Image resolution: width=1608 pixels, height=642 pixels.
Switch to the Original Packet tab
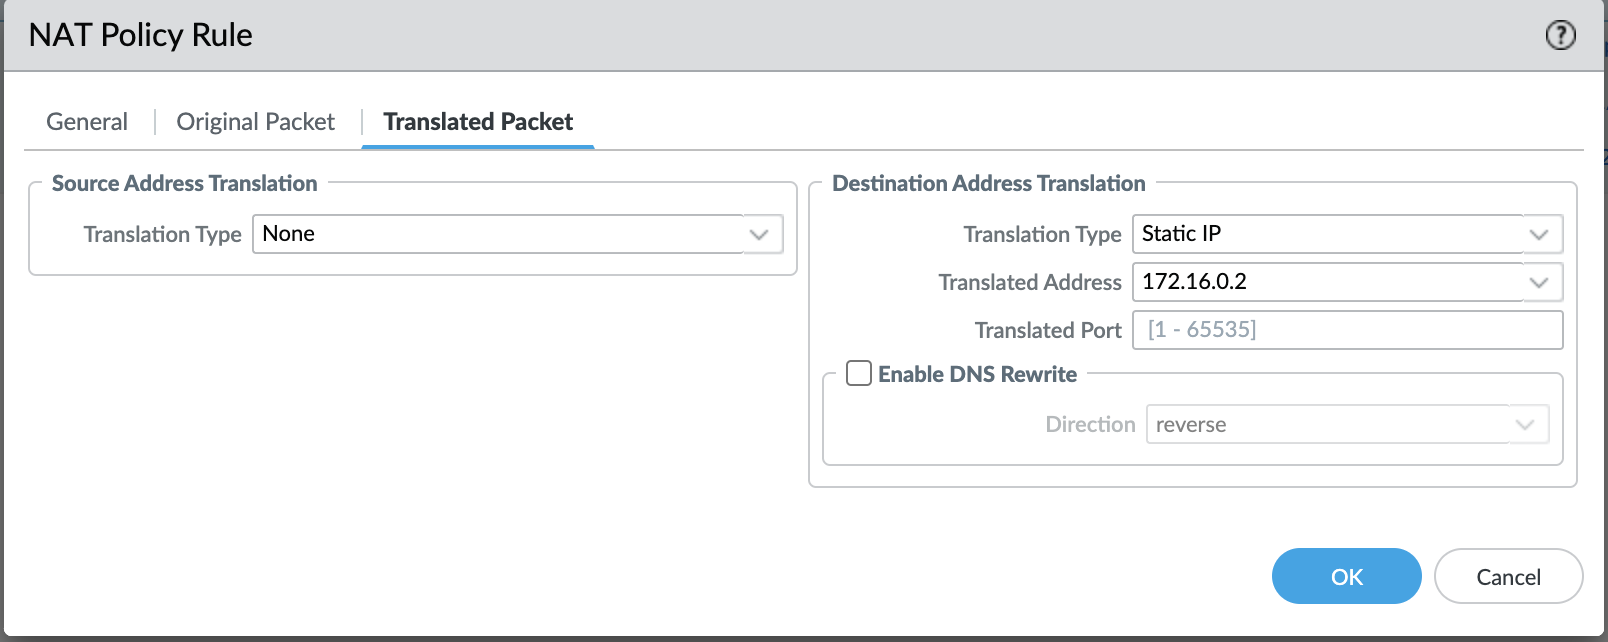click(x=255, y=121)
